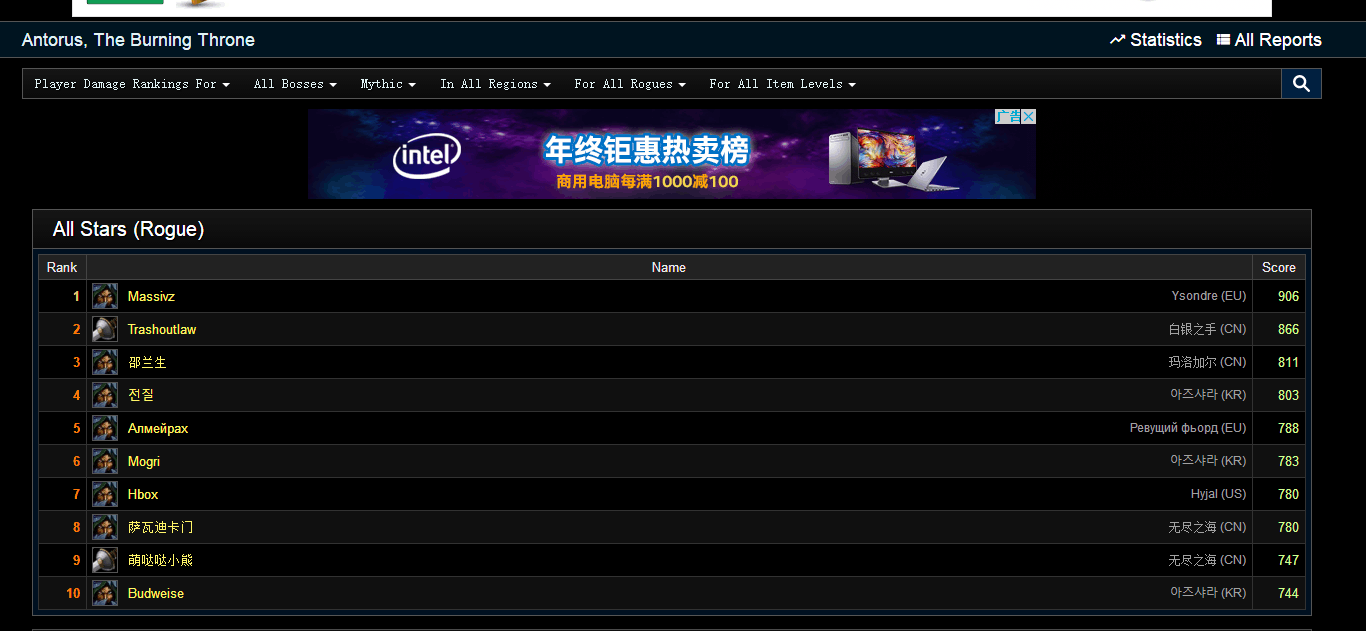This screenshot has height=631, width=1366.
Task: Click the spec icon in rank 4 row
Action: click(105, 395)
